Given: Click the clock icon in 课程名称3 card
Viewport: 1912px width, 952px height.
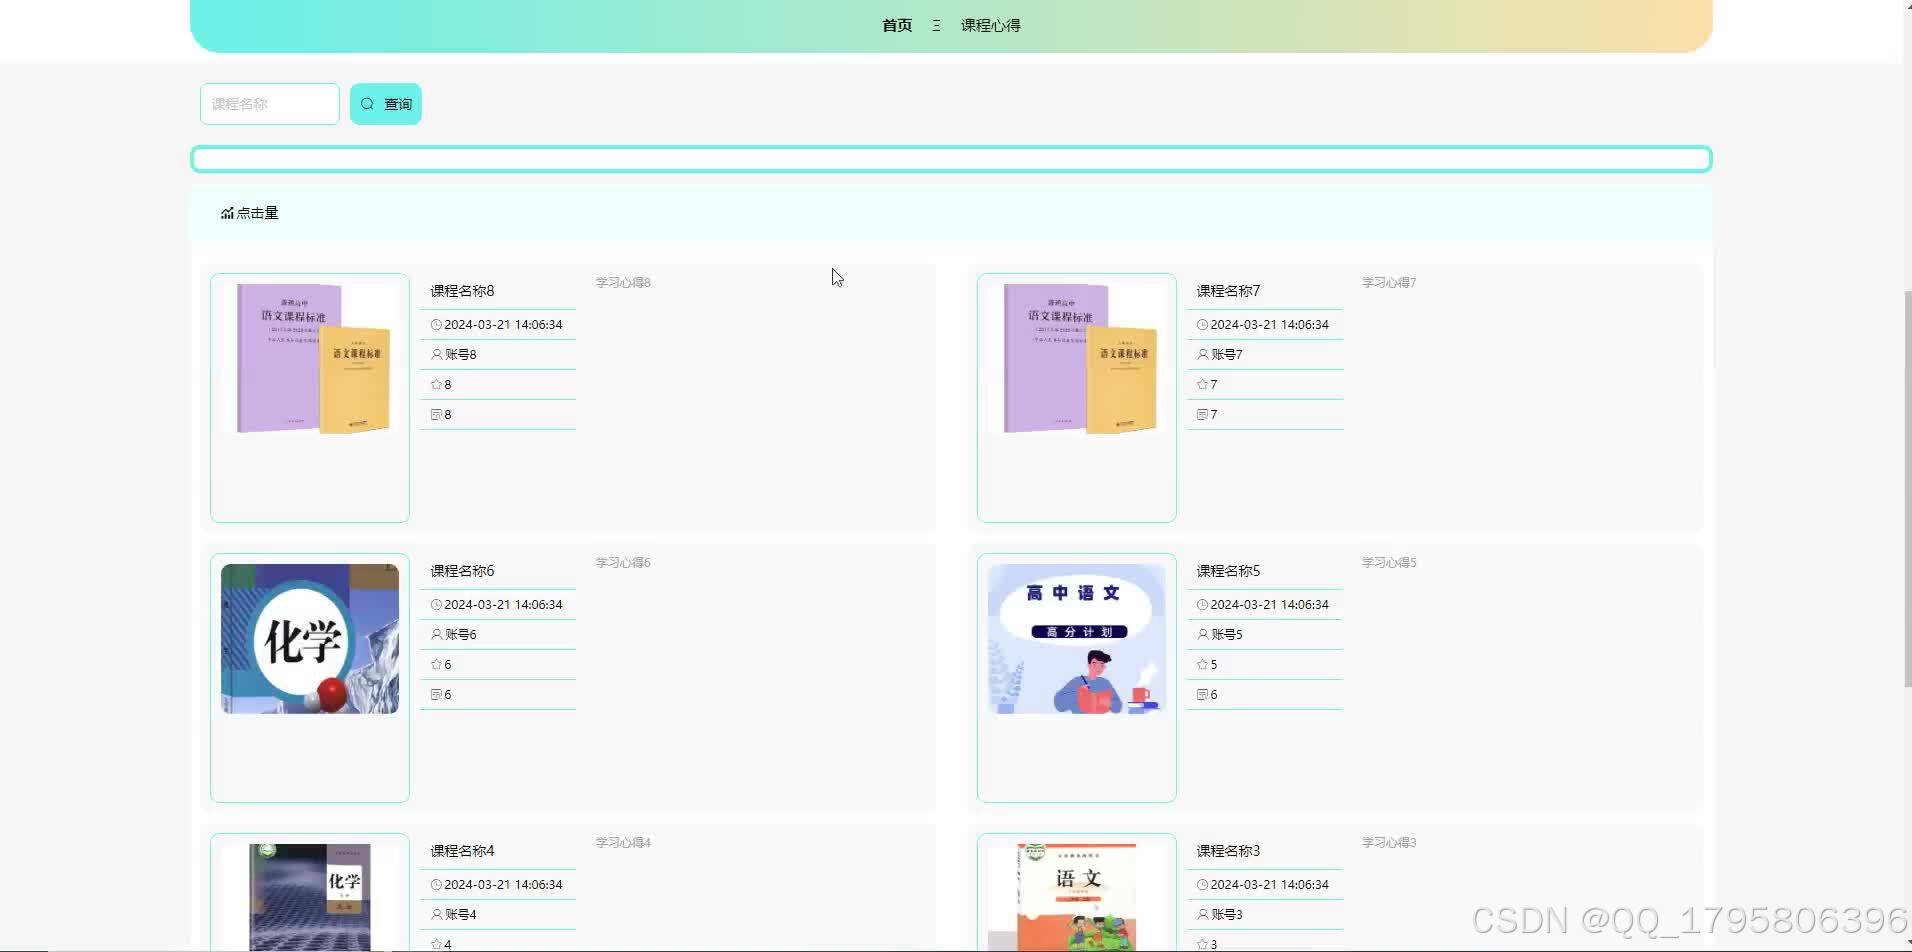Looking at the screenshot, I should coord(1202,885).
